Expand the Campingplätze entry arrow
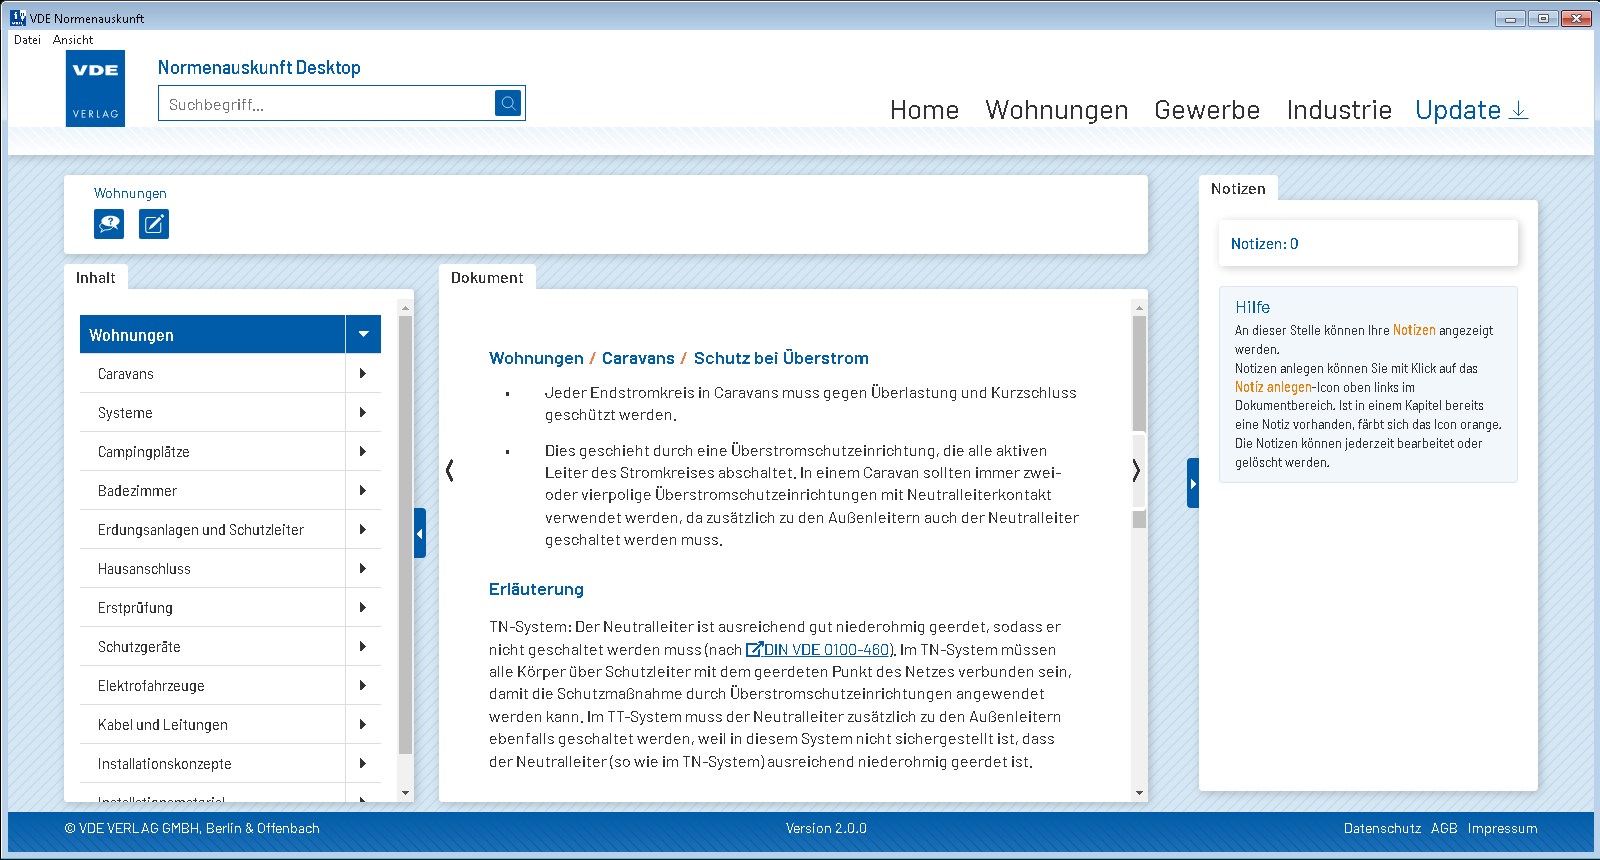 [363, 451]
